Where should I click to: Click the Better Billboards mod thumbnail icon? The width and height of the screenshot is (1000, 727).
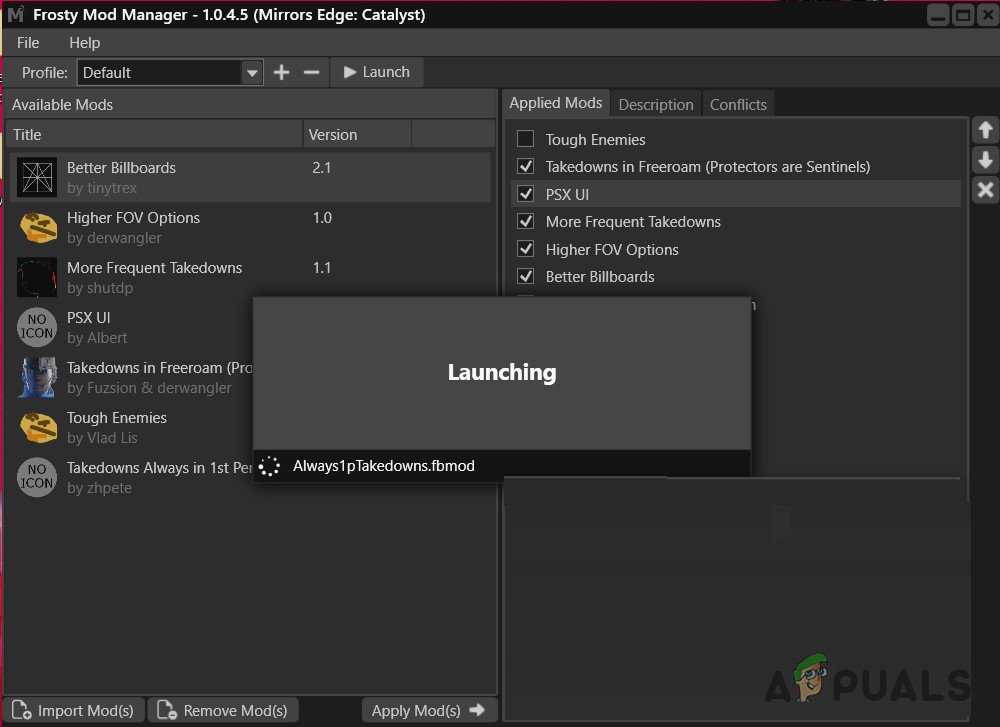[36, 177]
